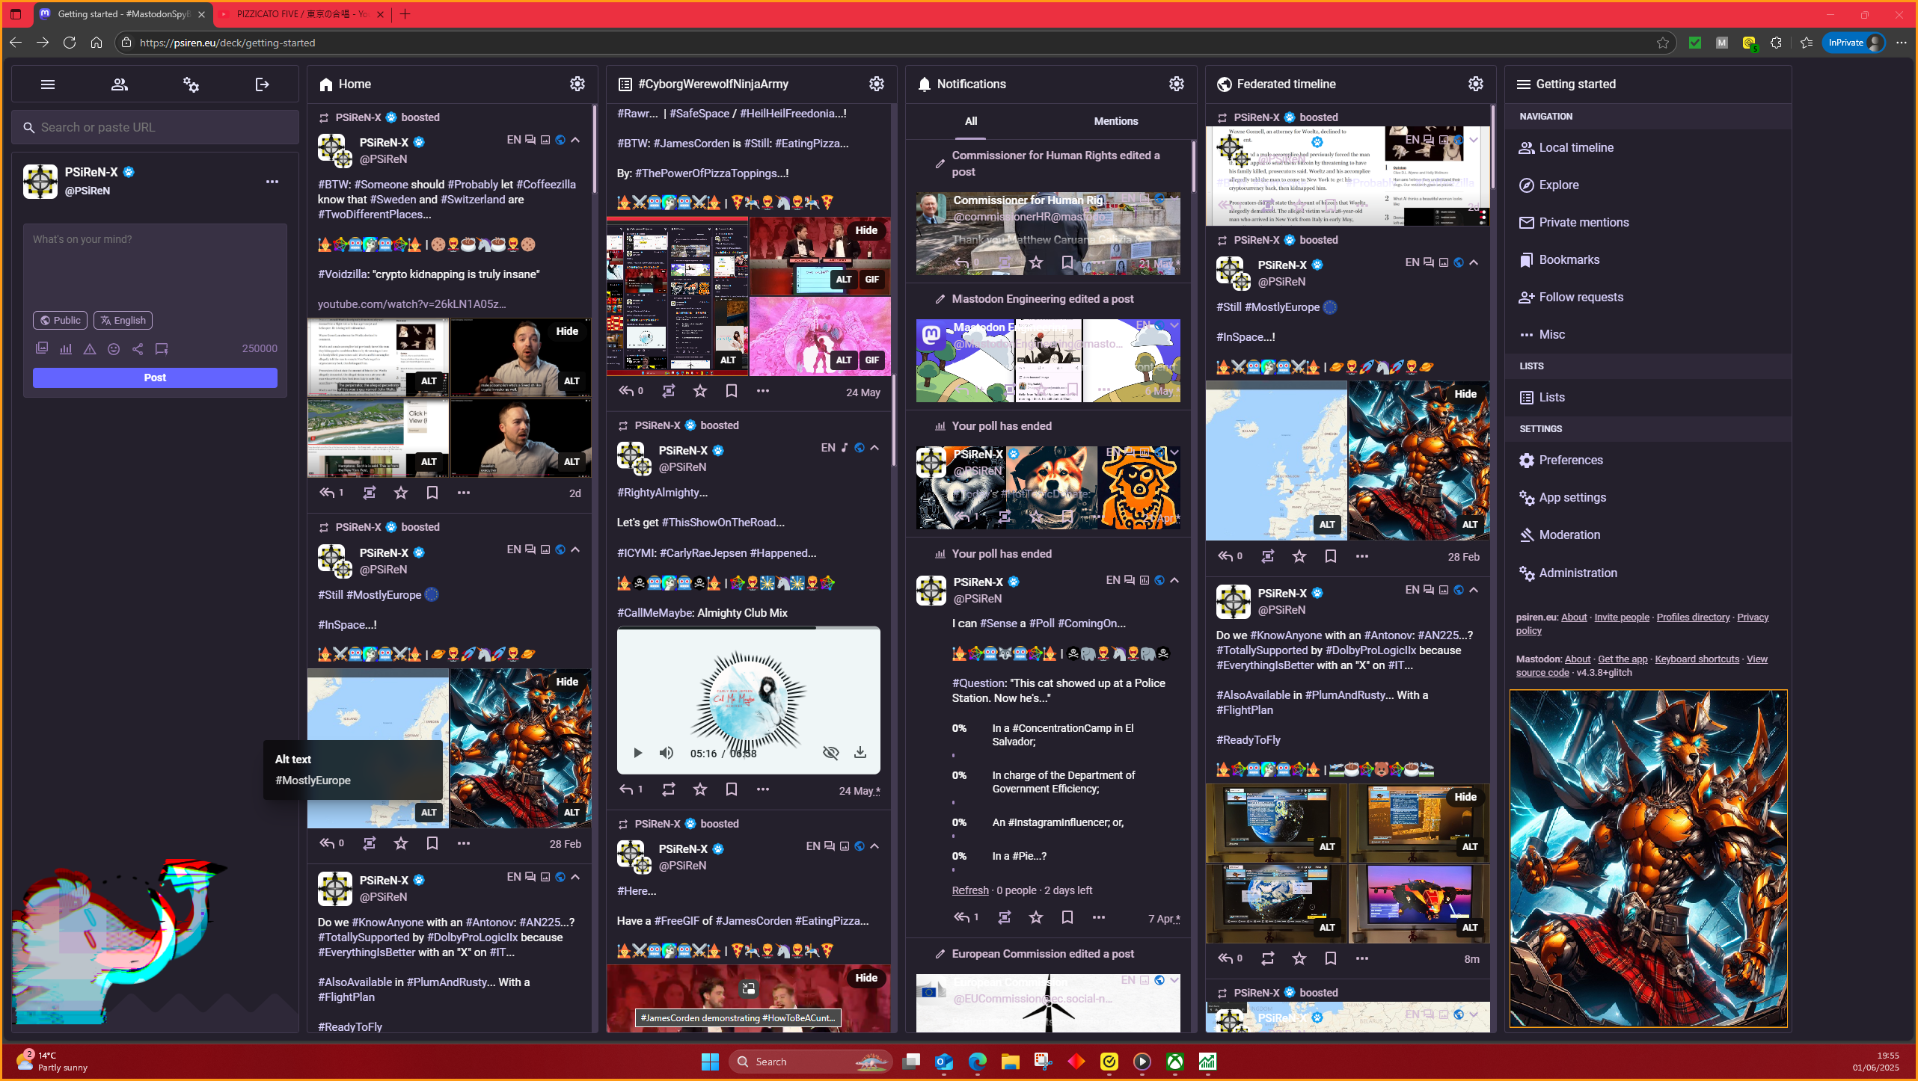Open Microsoft Edge from the taskbar

(977, 1062)
